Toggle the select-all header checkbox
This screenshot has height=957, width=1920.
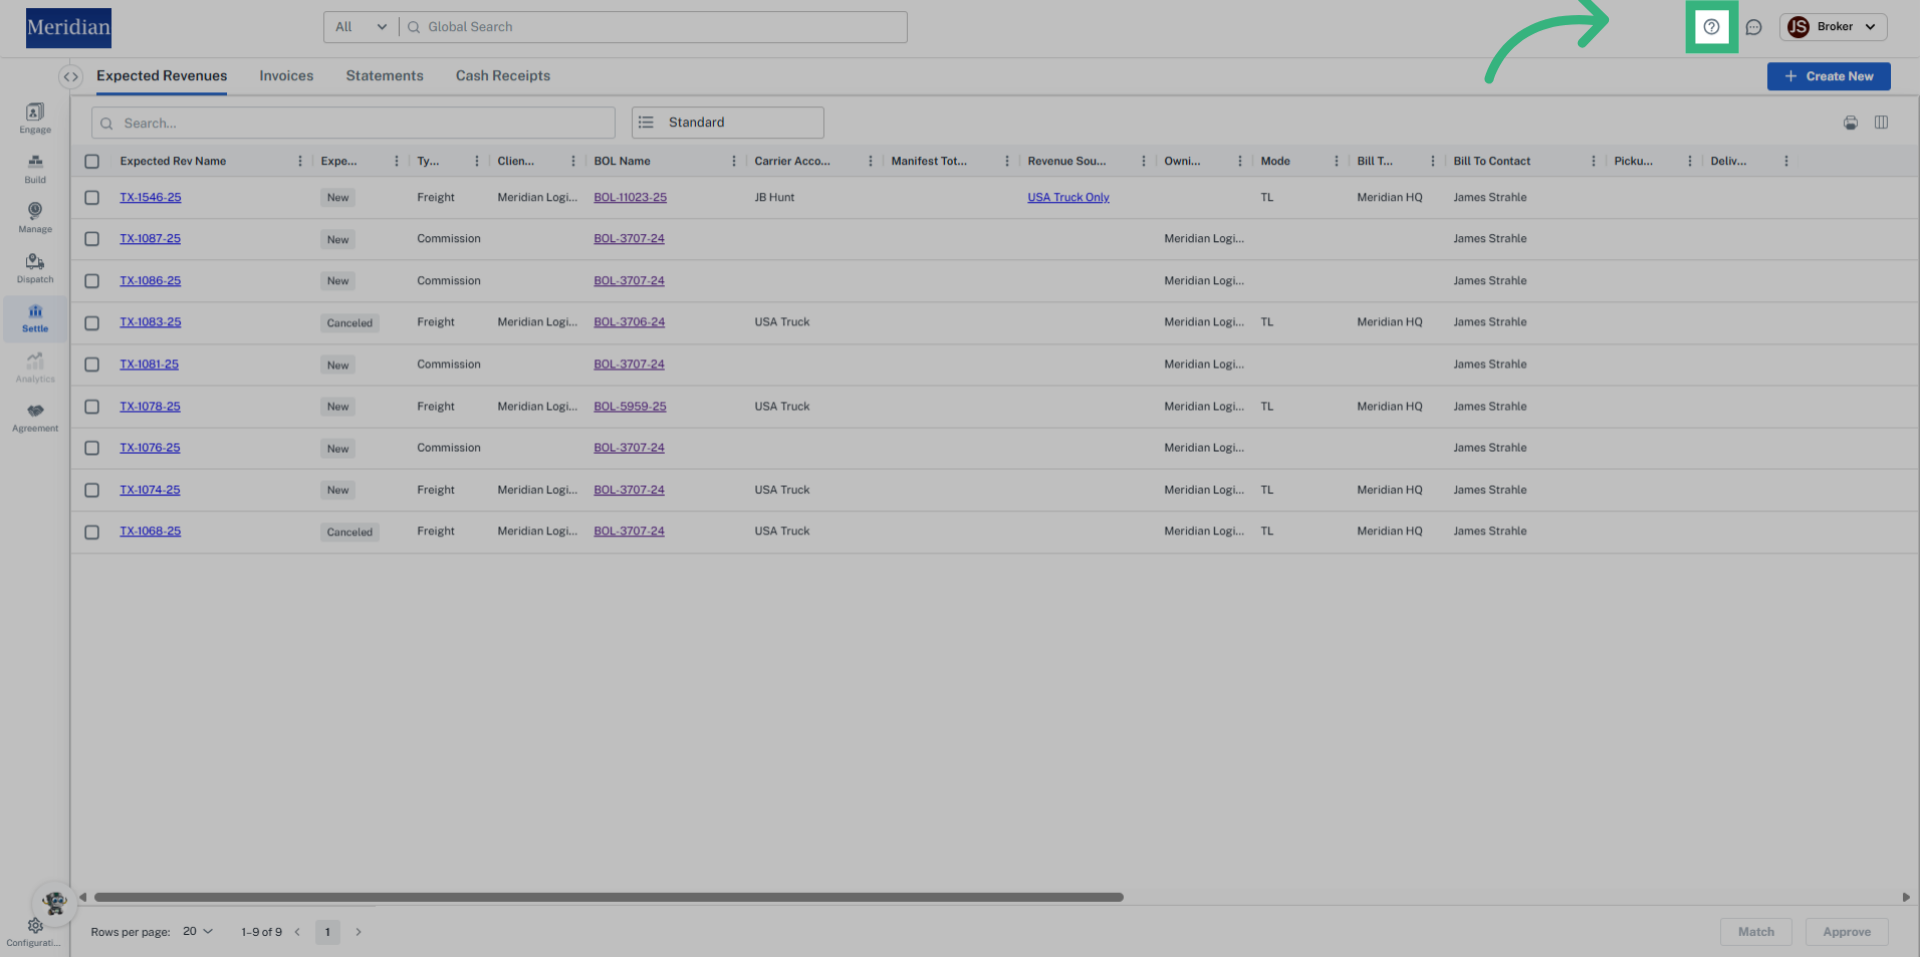click(92, 161)
